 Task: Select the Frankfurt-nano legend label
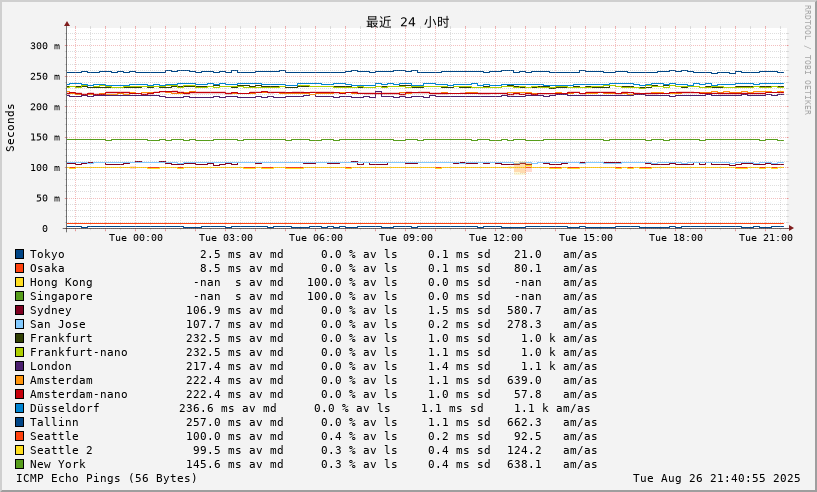pyautogui.click(x=79, y=353)
